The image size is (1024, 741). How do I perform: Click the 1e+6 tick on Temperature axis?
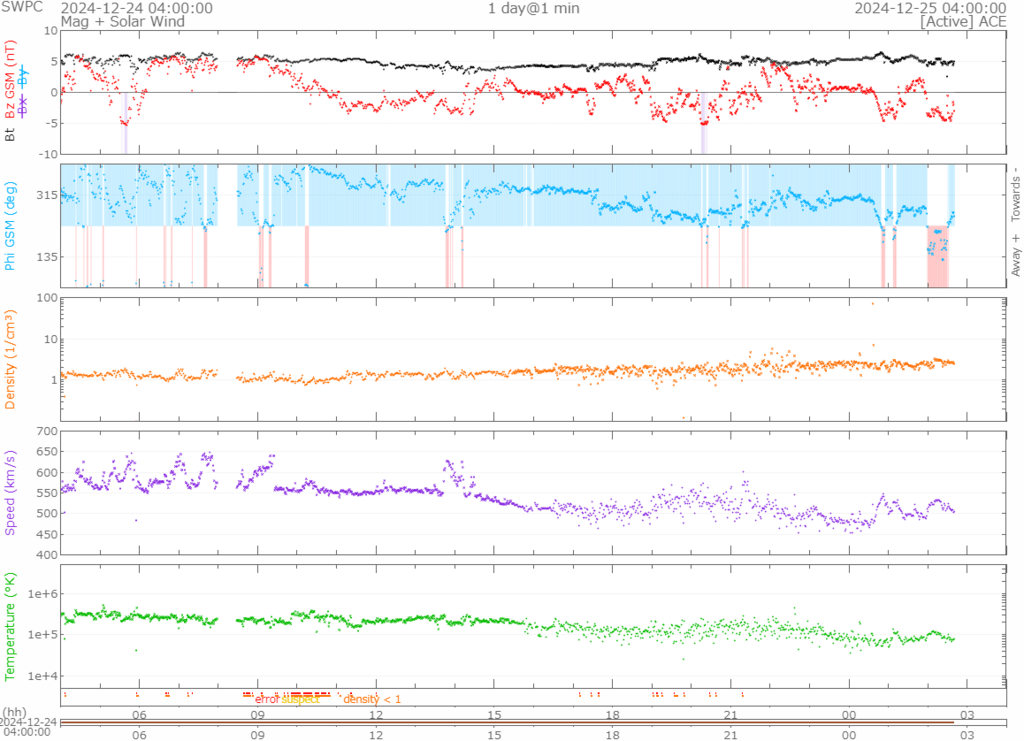(x=42, y=594)
